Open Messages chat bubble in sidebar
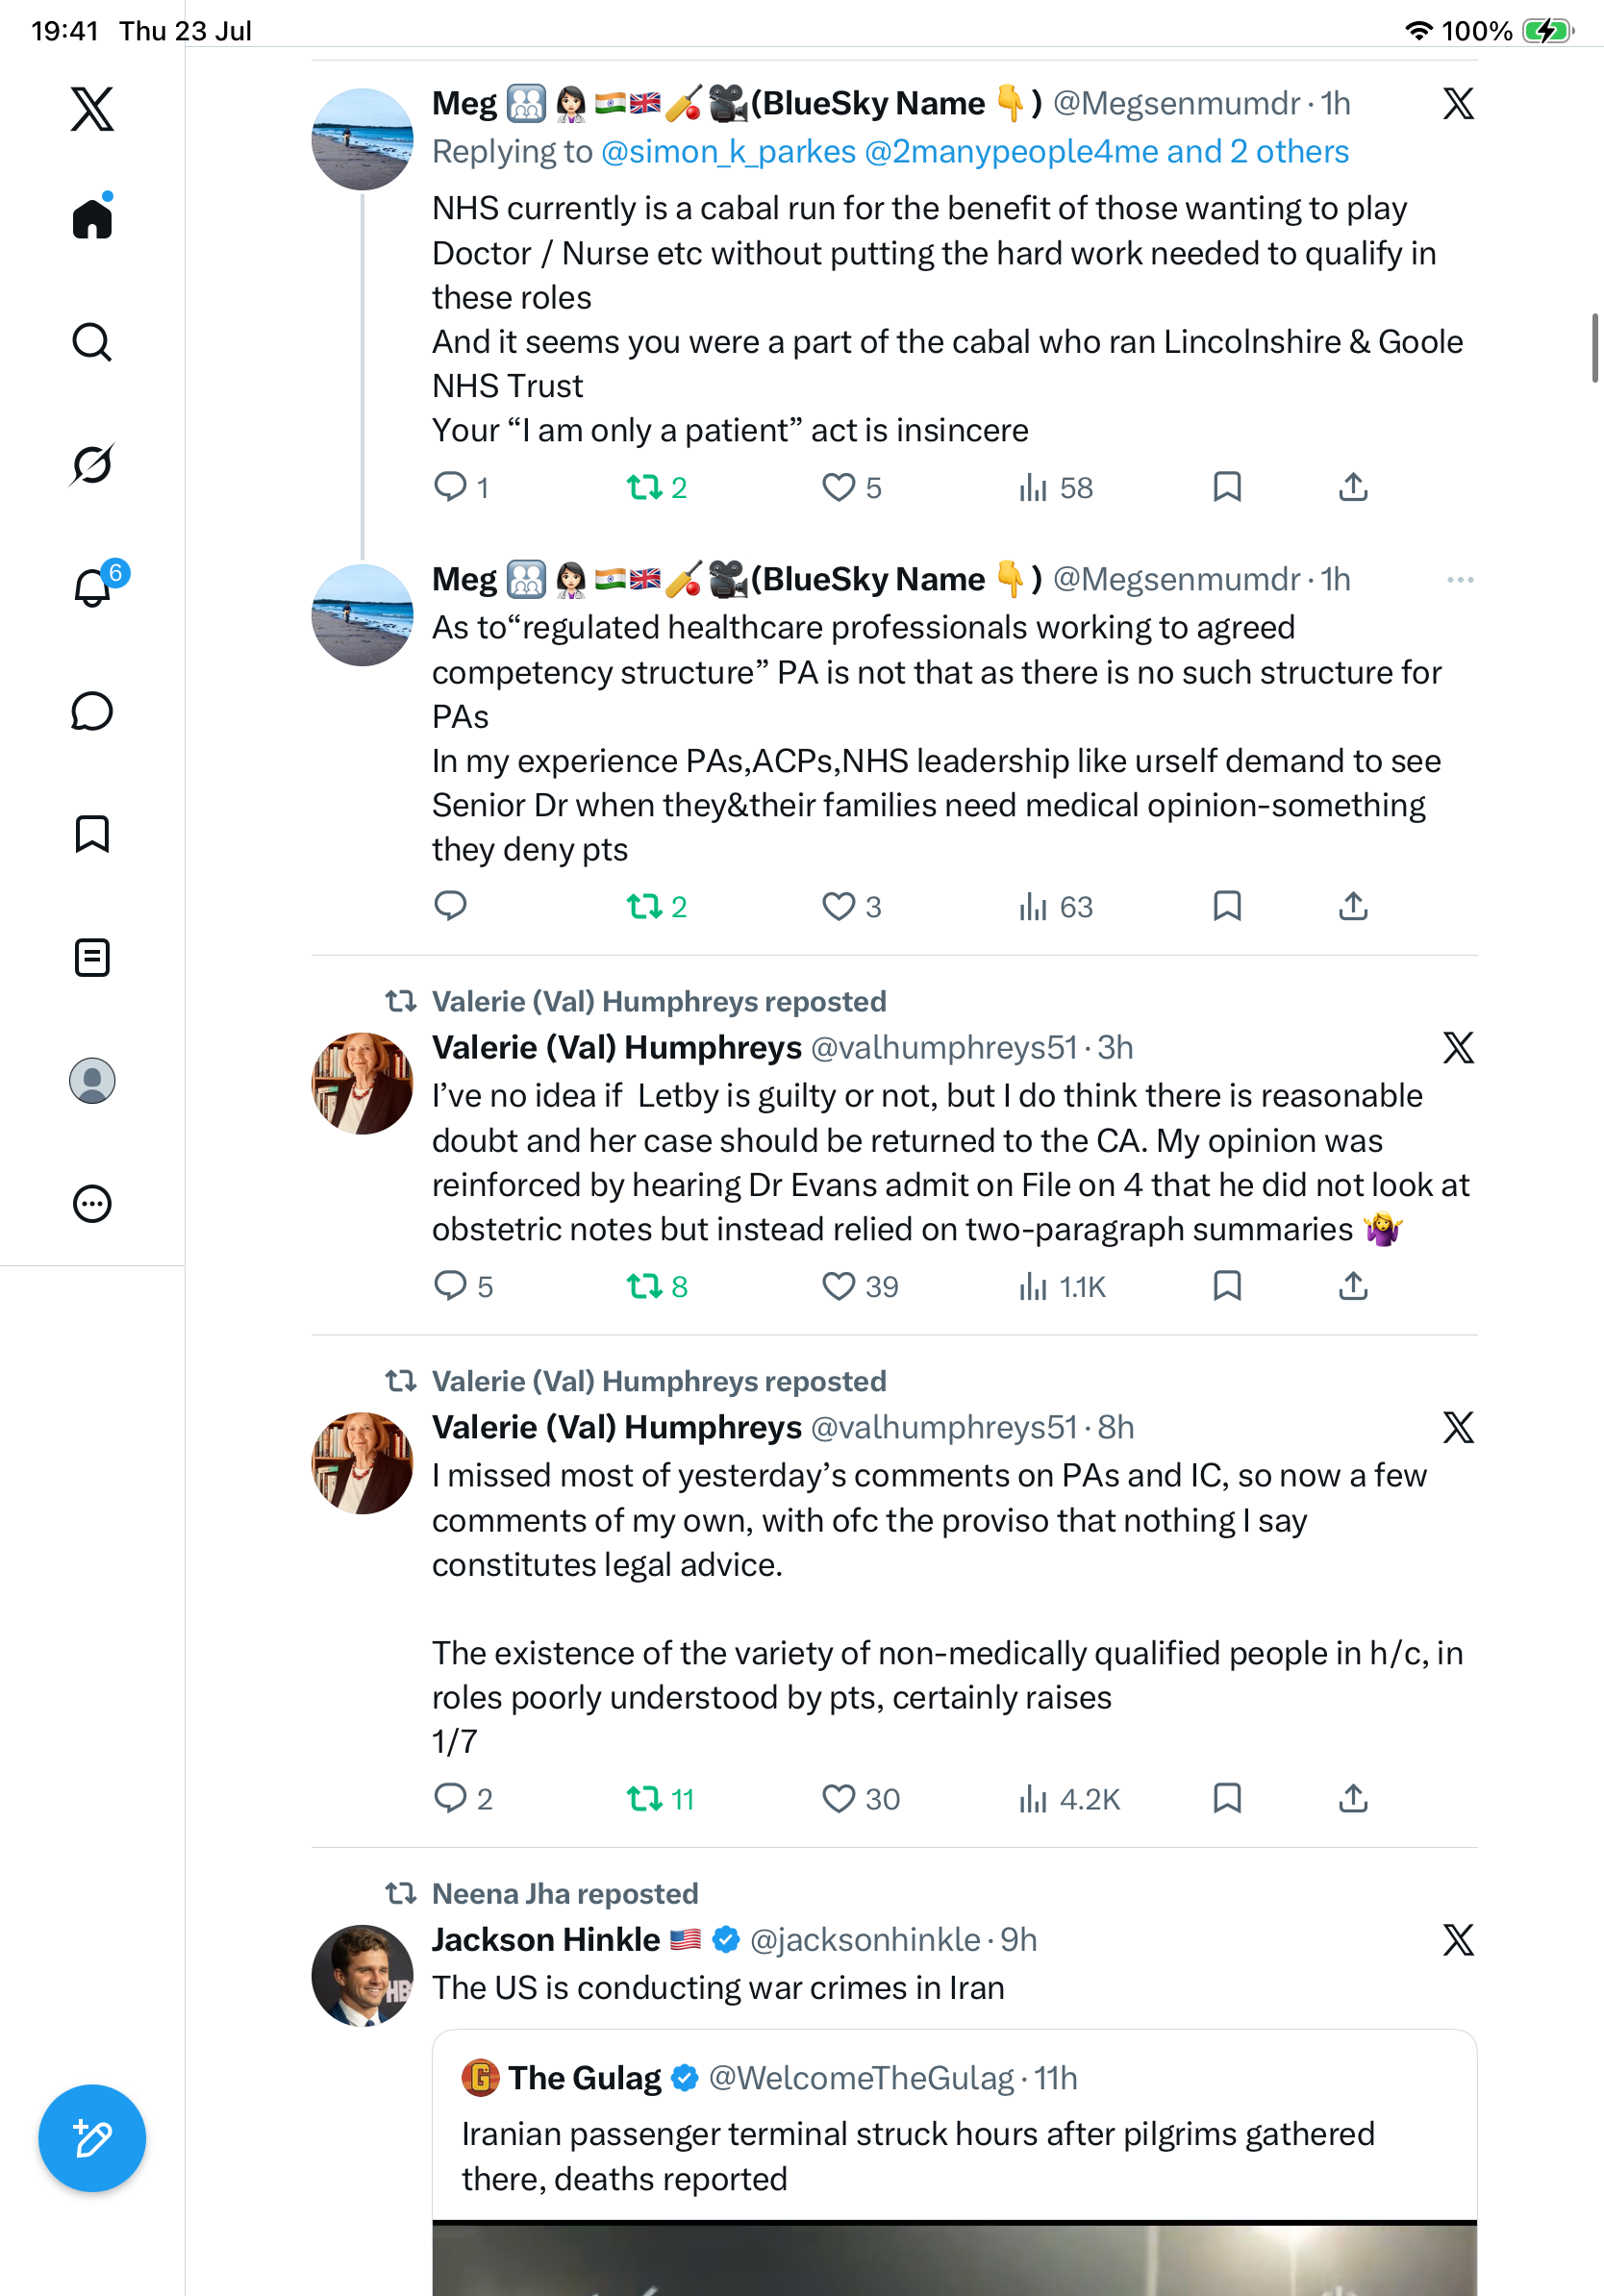The image size is (1604, 2296). pos(92,711)
